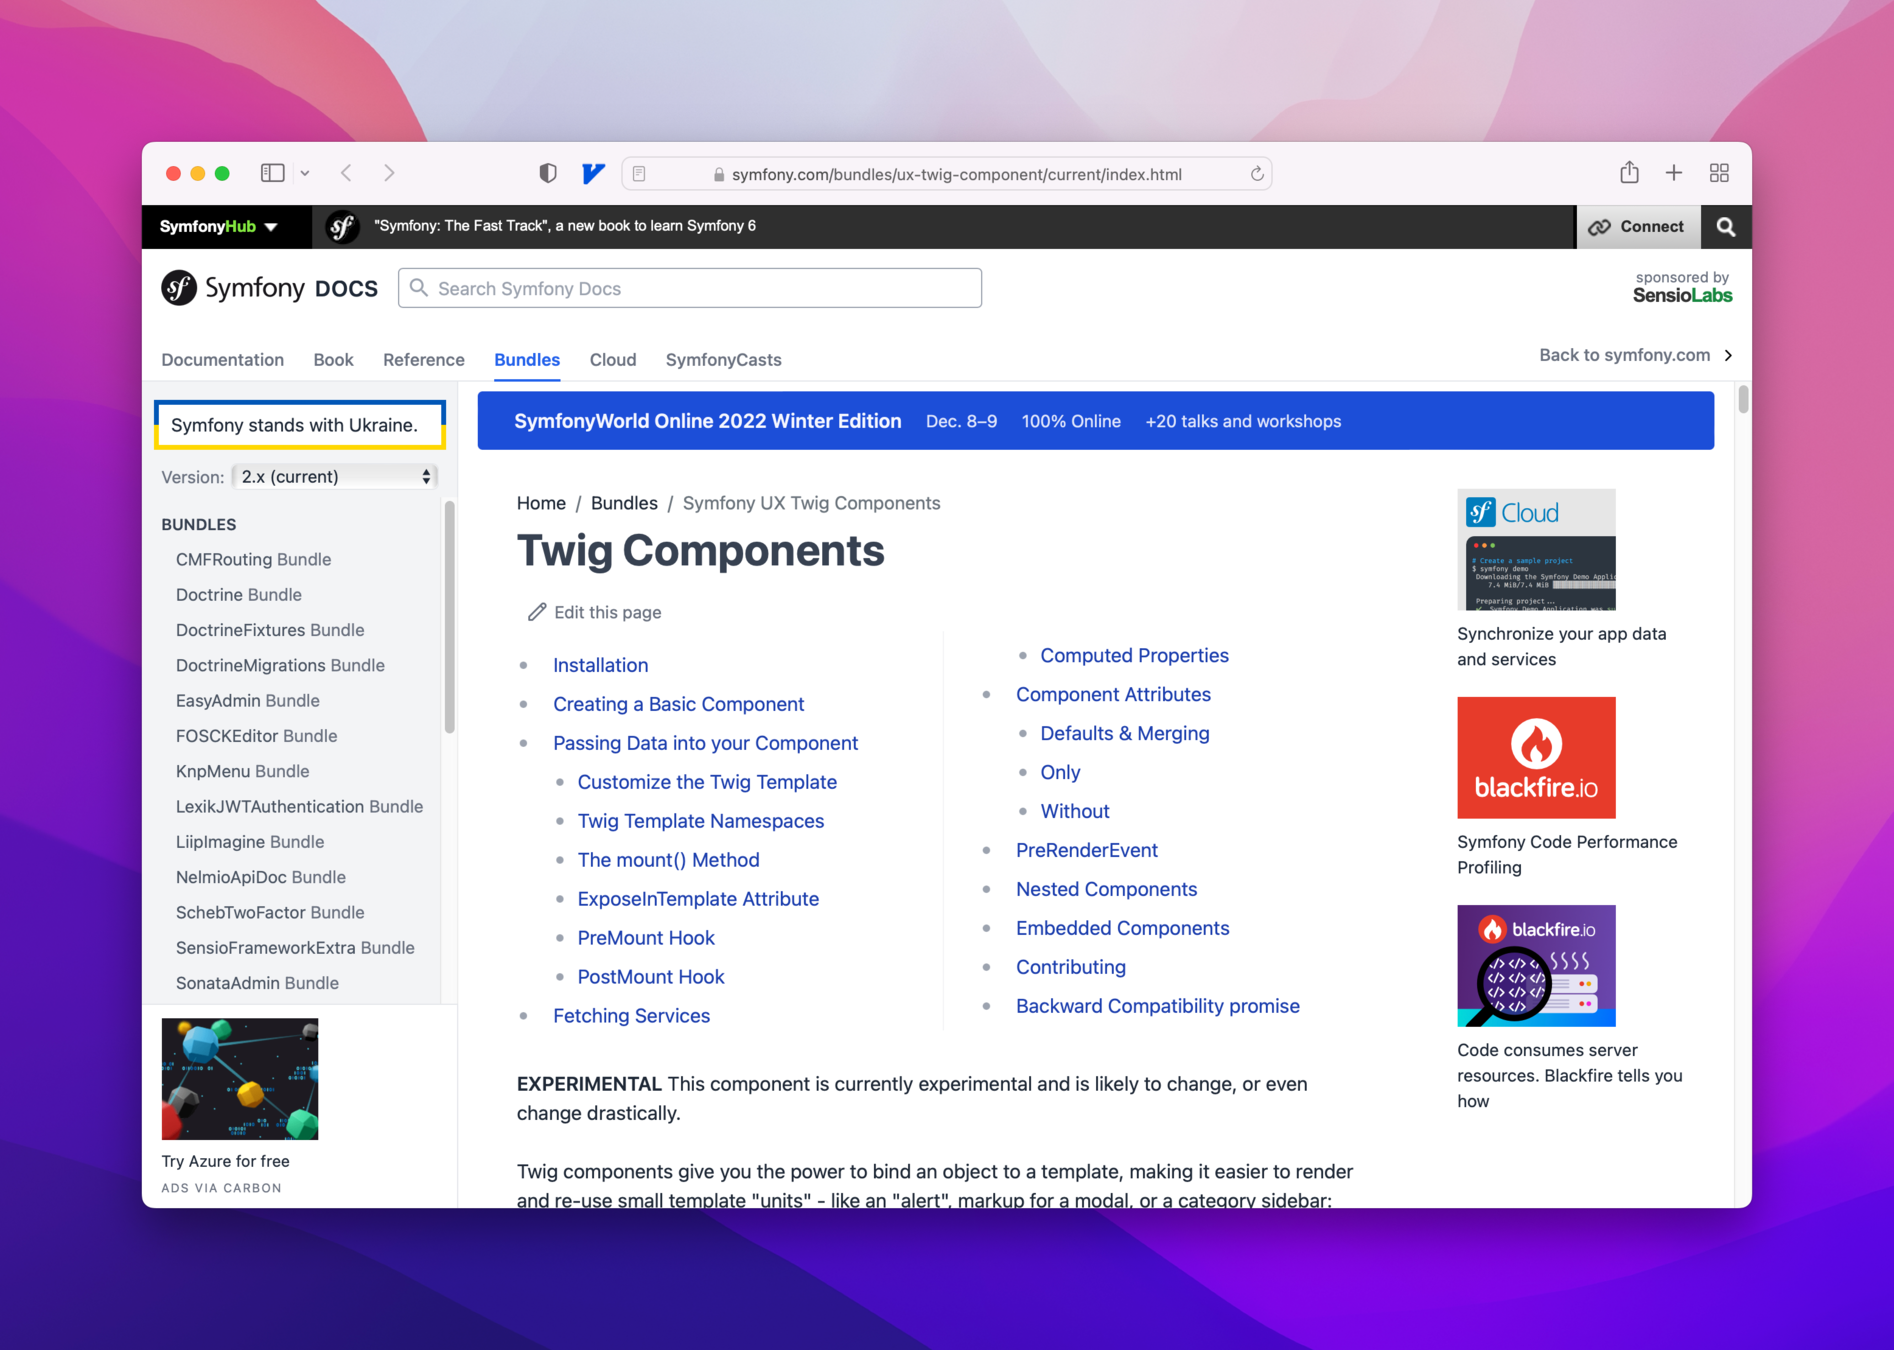This screenshot has height=1350, width=1894.
Task: Open DoctrineMigrations Bundle in sidebar
Action: coord(280,666)
